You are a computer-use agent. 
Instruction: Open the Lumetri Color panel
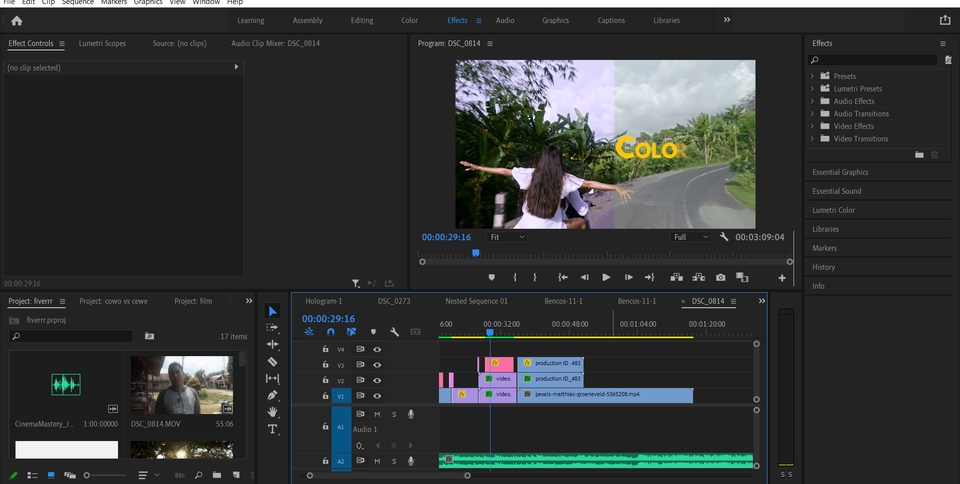point(833,210)
